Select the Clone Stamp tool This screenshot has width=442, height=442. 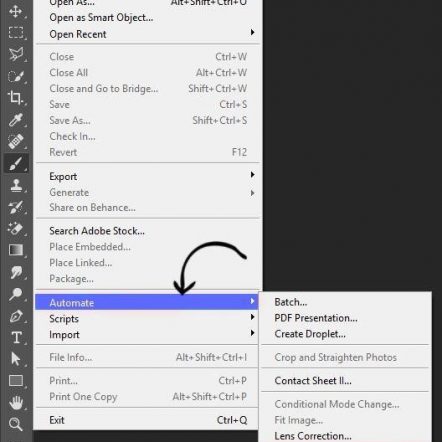coord(16,185)
